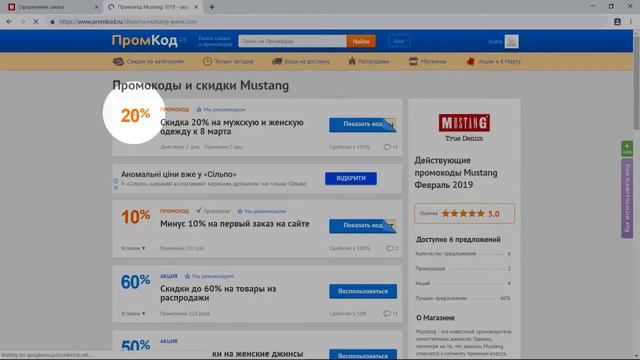
Task: Close the Сільпо ad with X icon
Action: (x=116, y=187)
